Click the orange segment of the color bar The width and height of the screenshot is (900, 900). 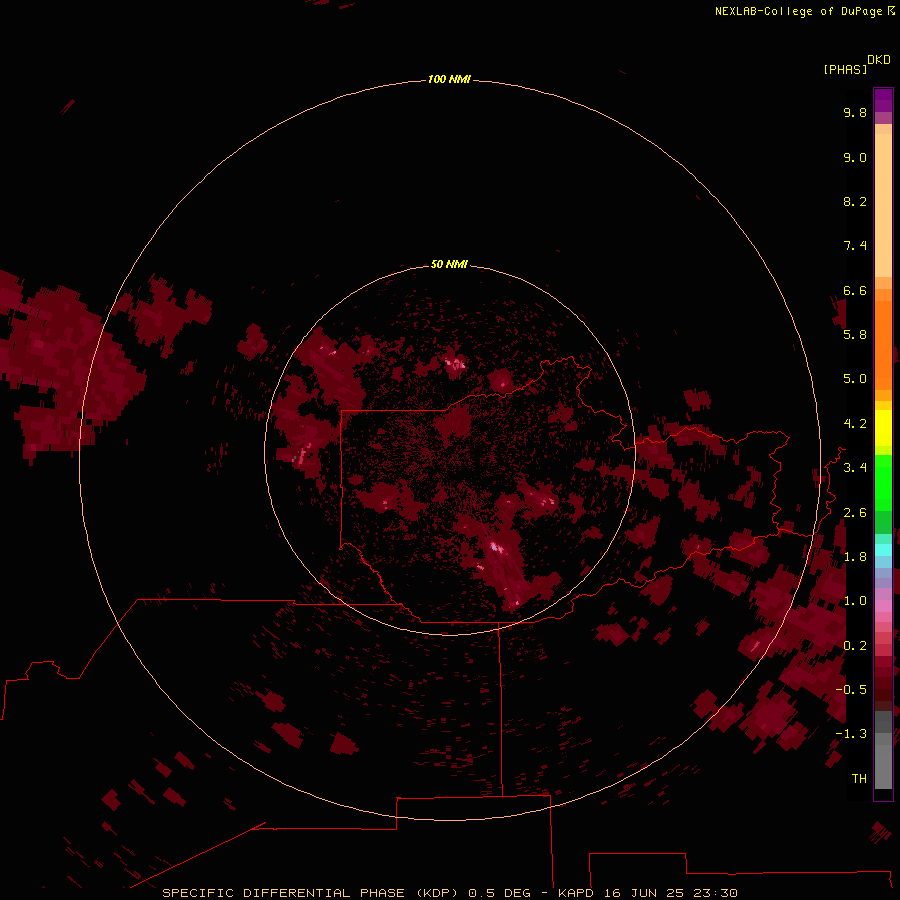(x=883, y=344)
